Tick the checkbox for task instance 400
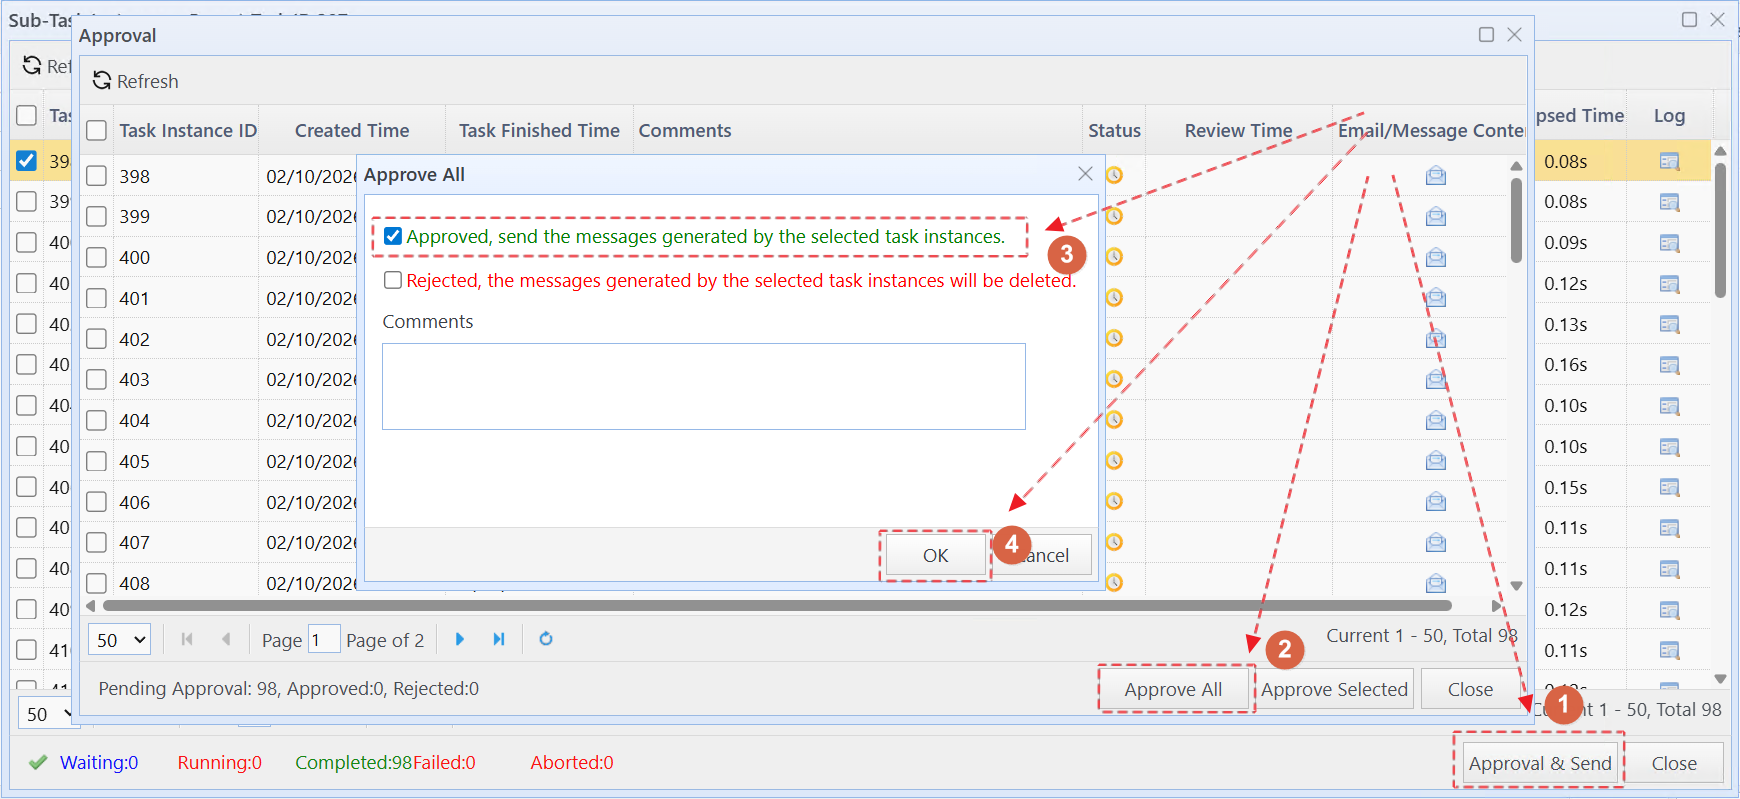Screen dimensions: 1740x799 coord(97,258)
